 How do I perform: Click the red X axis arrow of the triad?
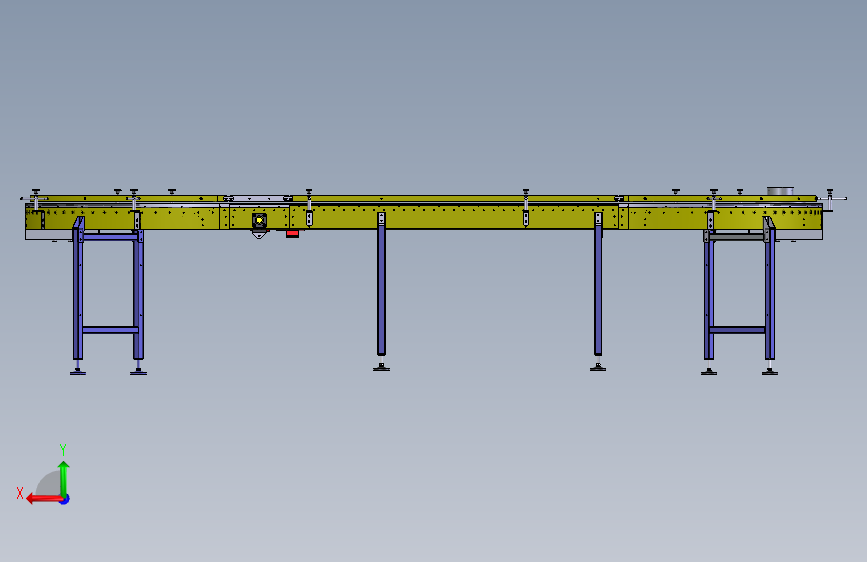click(44, 499)
